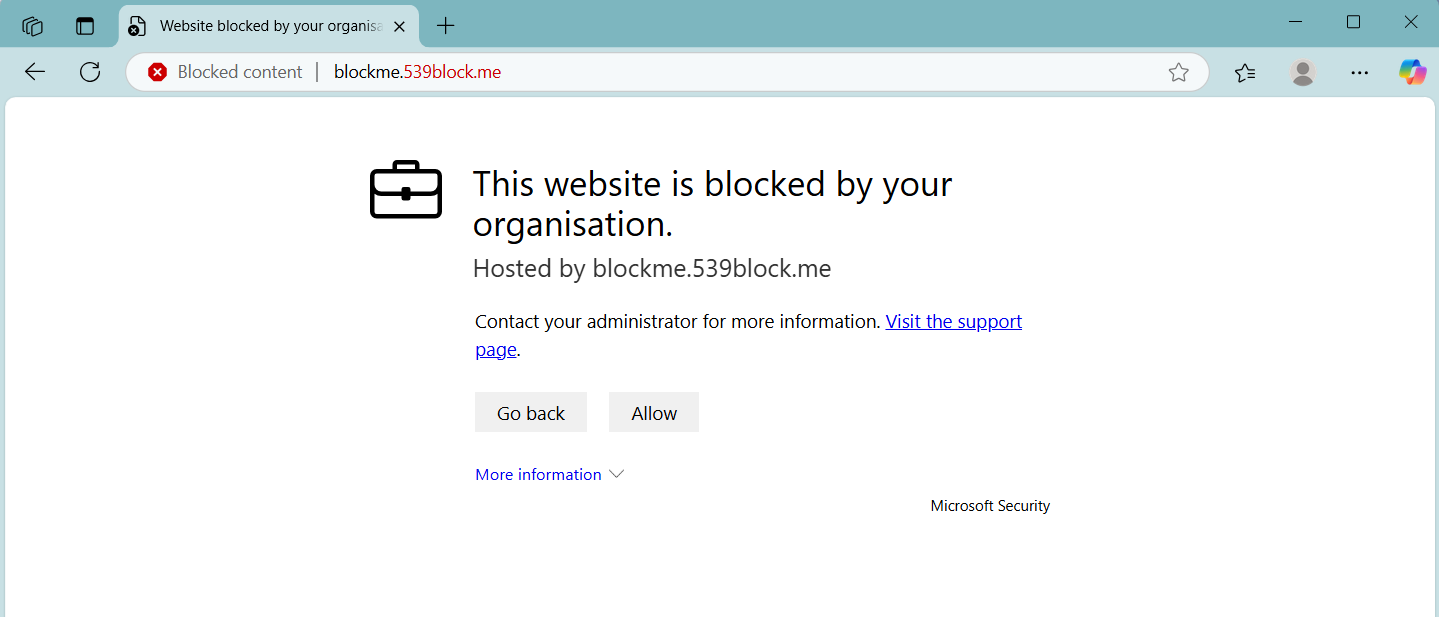Minimize the Edge browser window

[1295, 22]
